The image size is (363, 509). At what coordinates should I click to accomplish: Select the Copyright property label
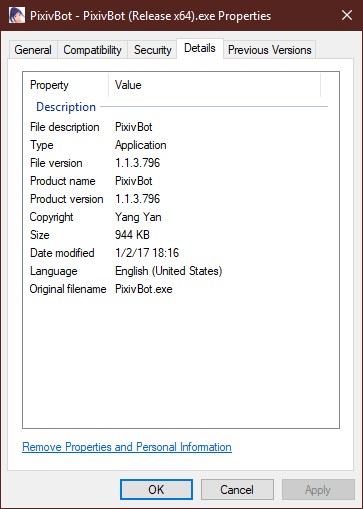tap(51, 217)
